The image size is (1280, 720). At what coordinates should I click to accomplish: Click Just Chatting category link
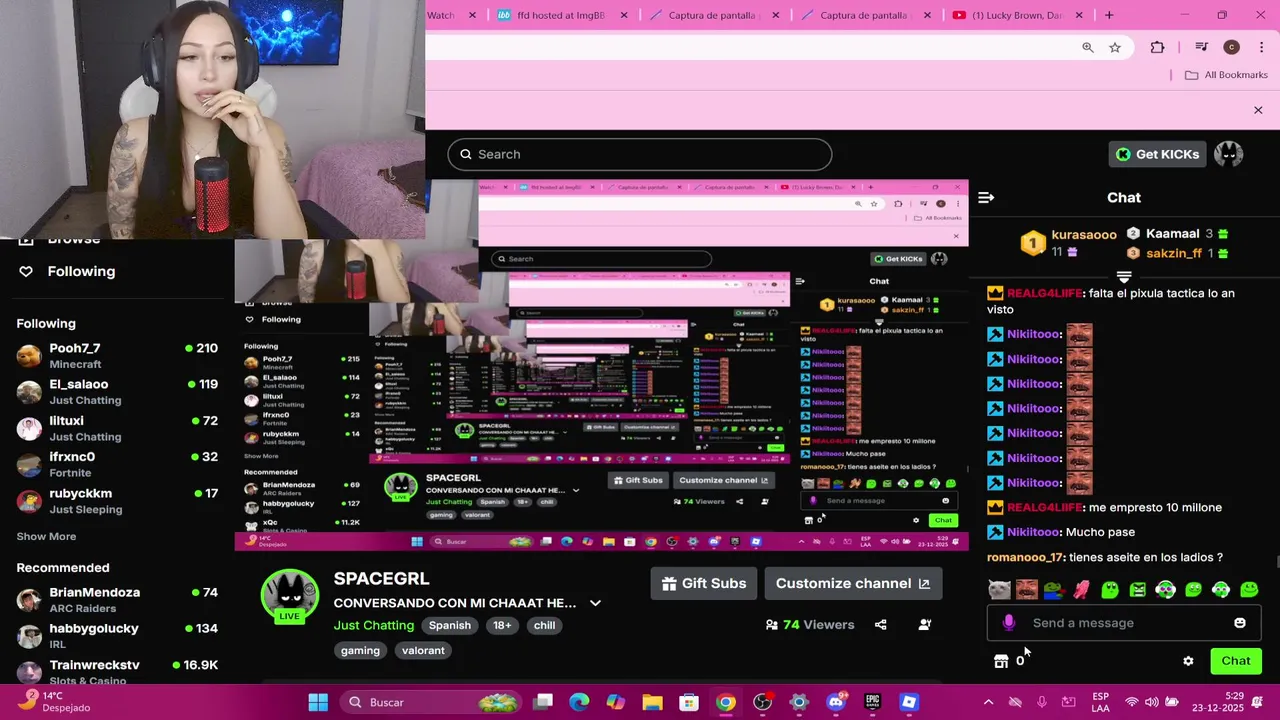374,625
